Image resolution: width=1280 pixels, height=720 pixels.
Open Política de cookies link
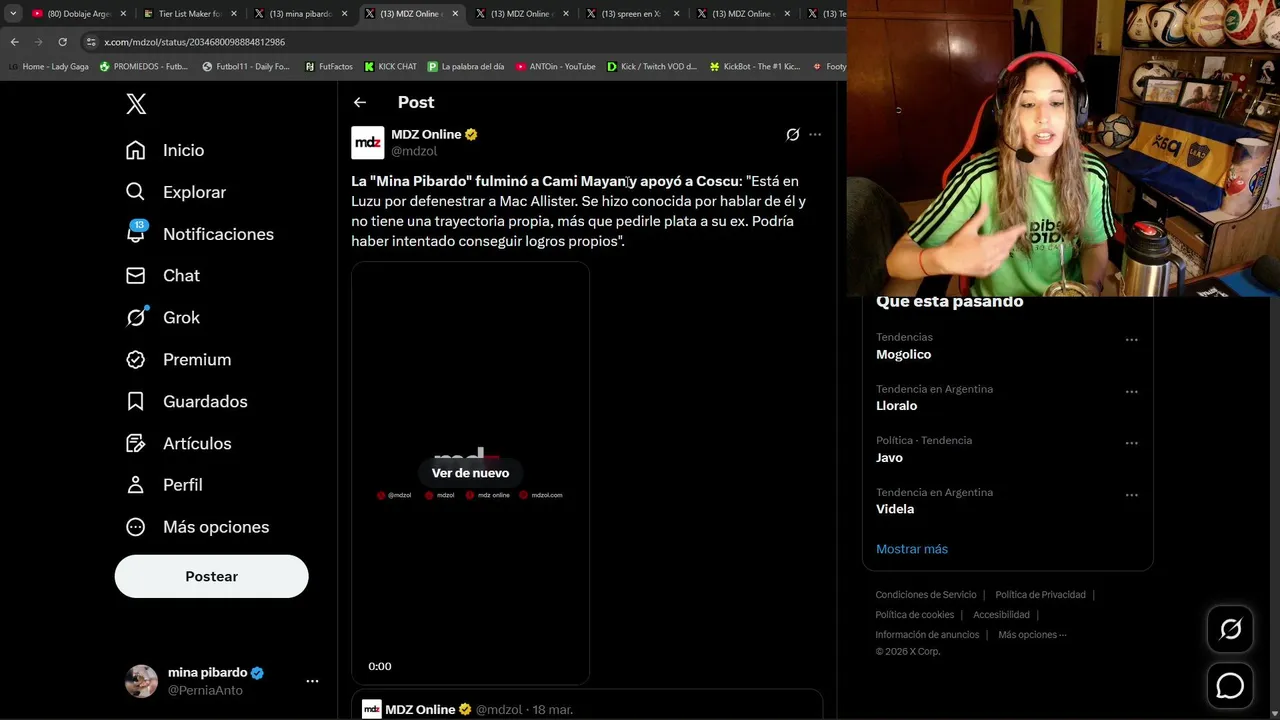pyautogui.click(x=915, y=615)
